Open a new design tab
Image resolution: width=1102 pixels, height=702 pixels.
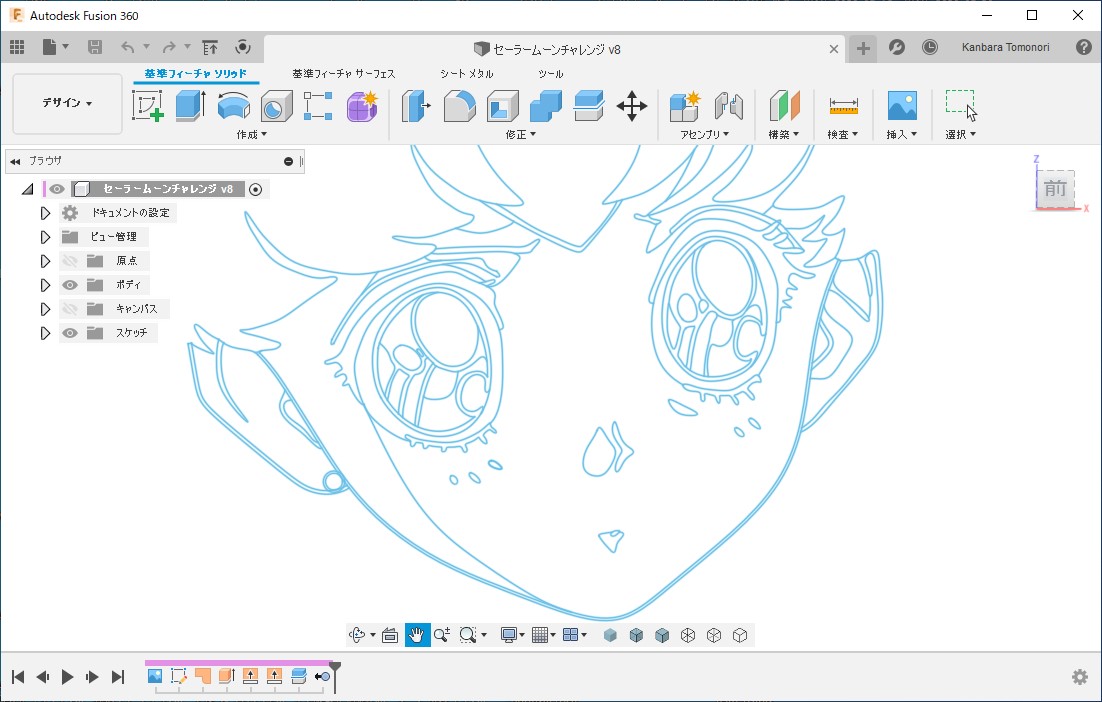click(x=863, y=48)
